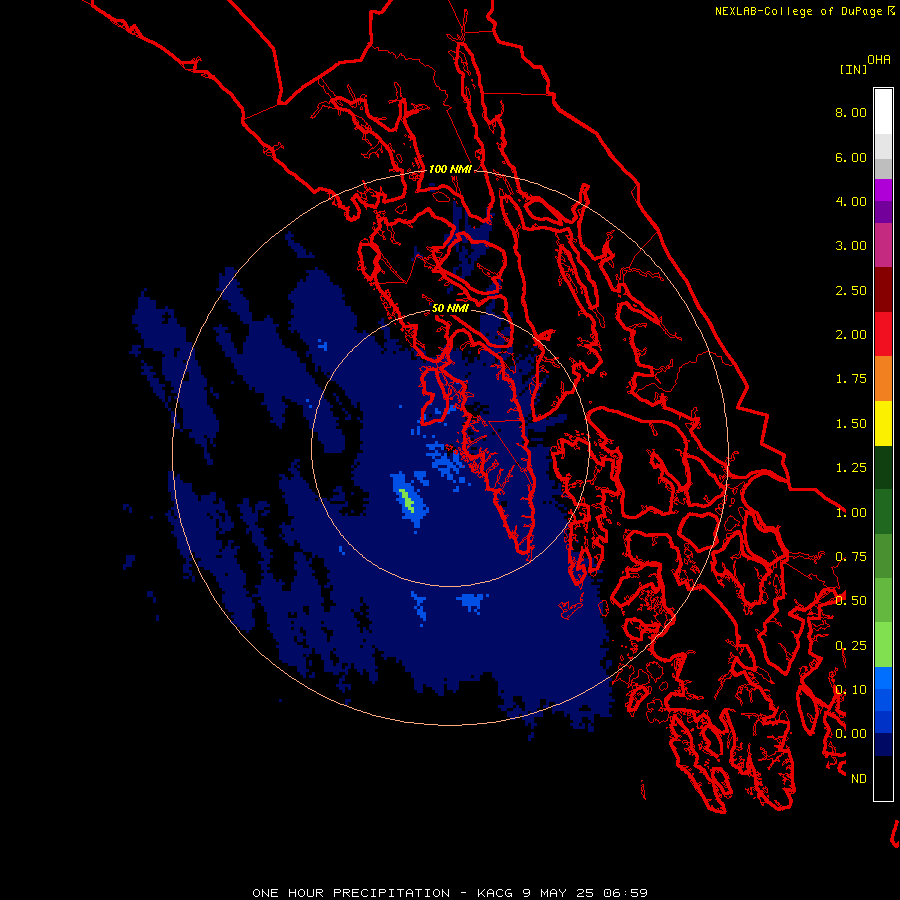Click the green precipitation core offshore

click(408, 500)
